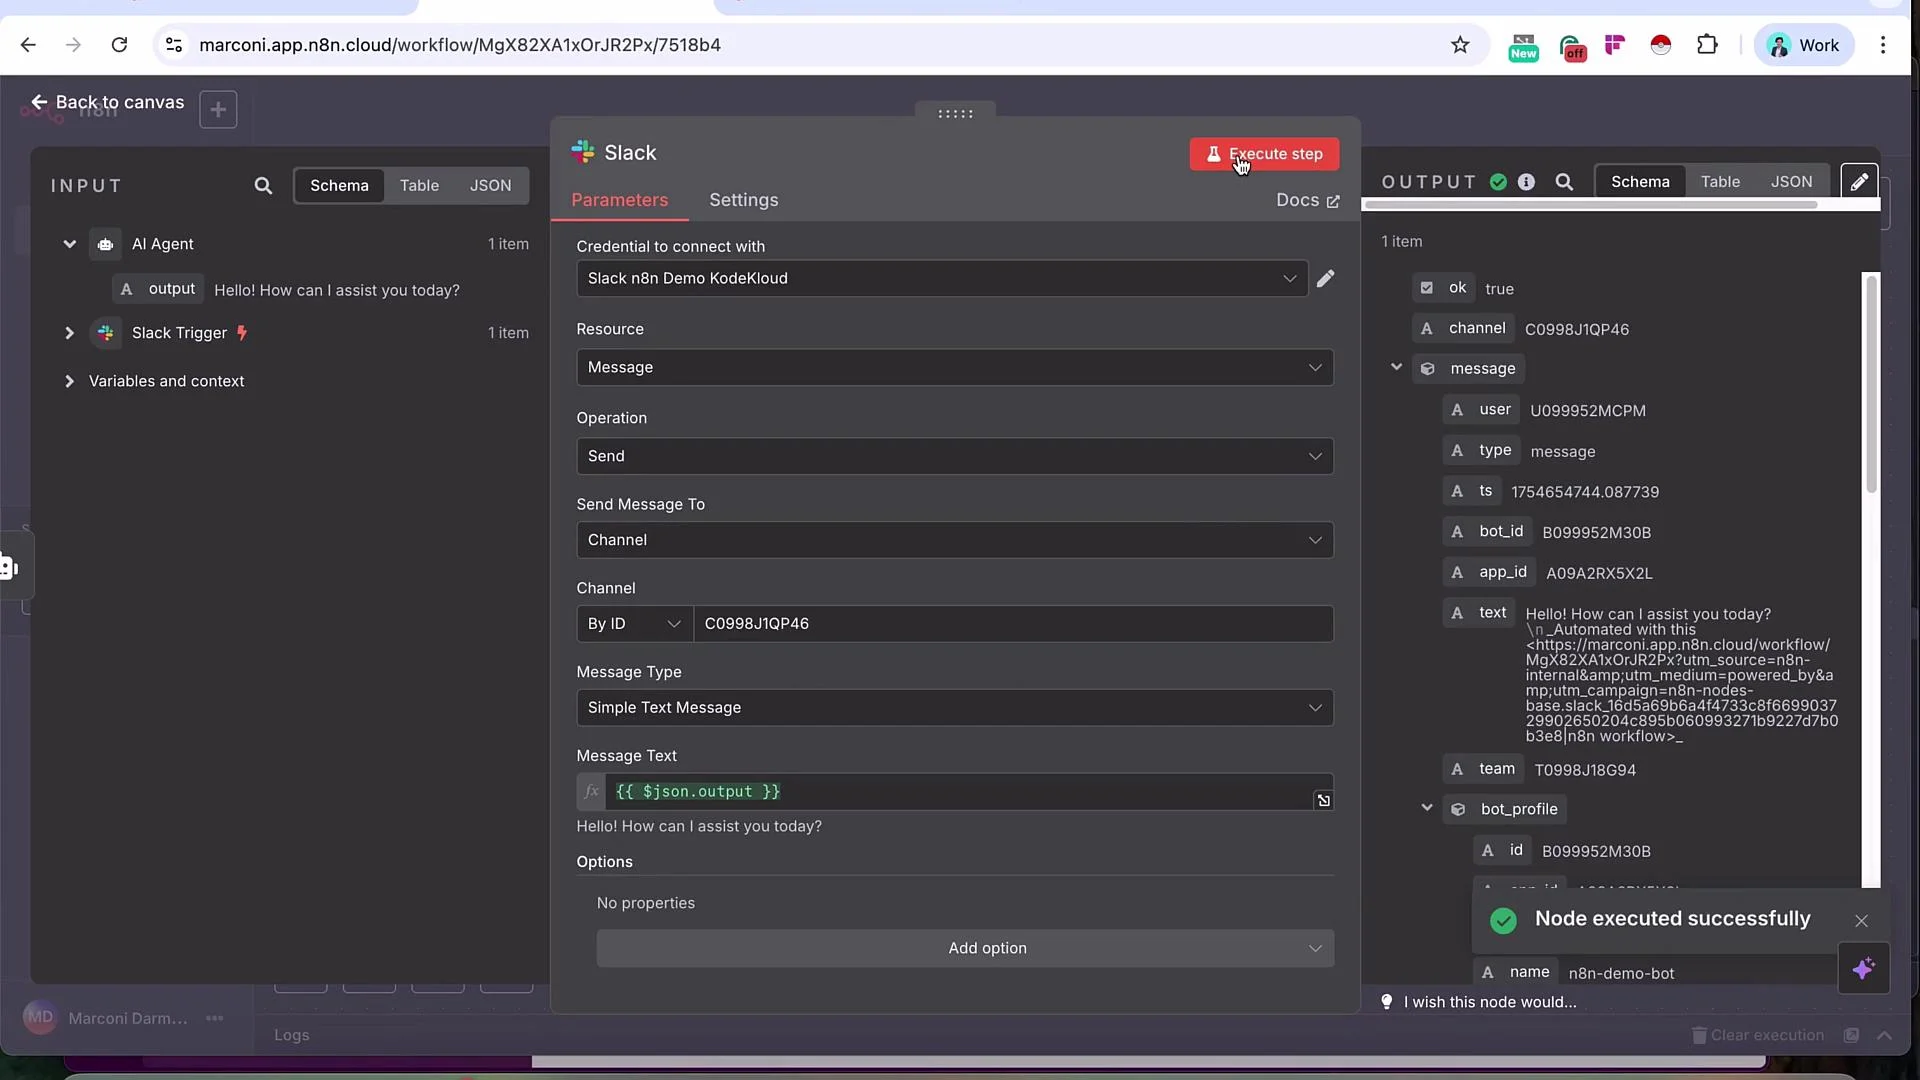Click the OUTPUT panel vertical scrollbar

pyautogui.click(x=1871, y=383)
